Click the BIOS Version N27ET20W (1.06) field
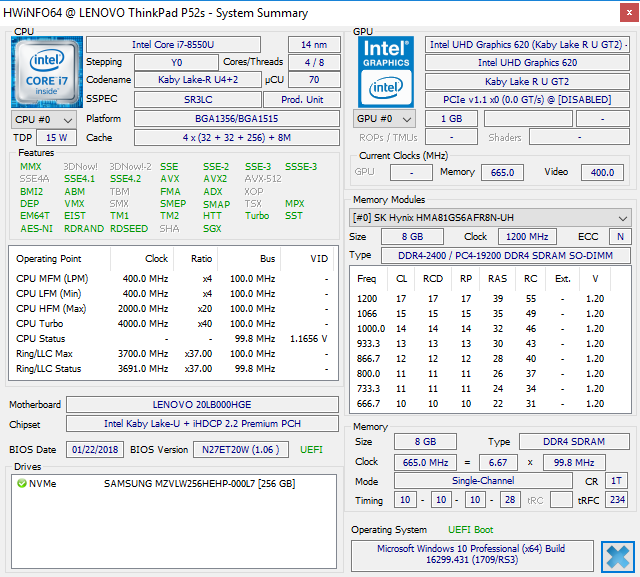 (x=241, y=450)
